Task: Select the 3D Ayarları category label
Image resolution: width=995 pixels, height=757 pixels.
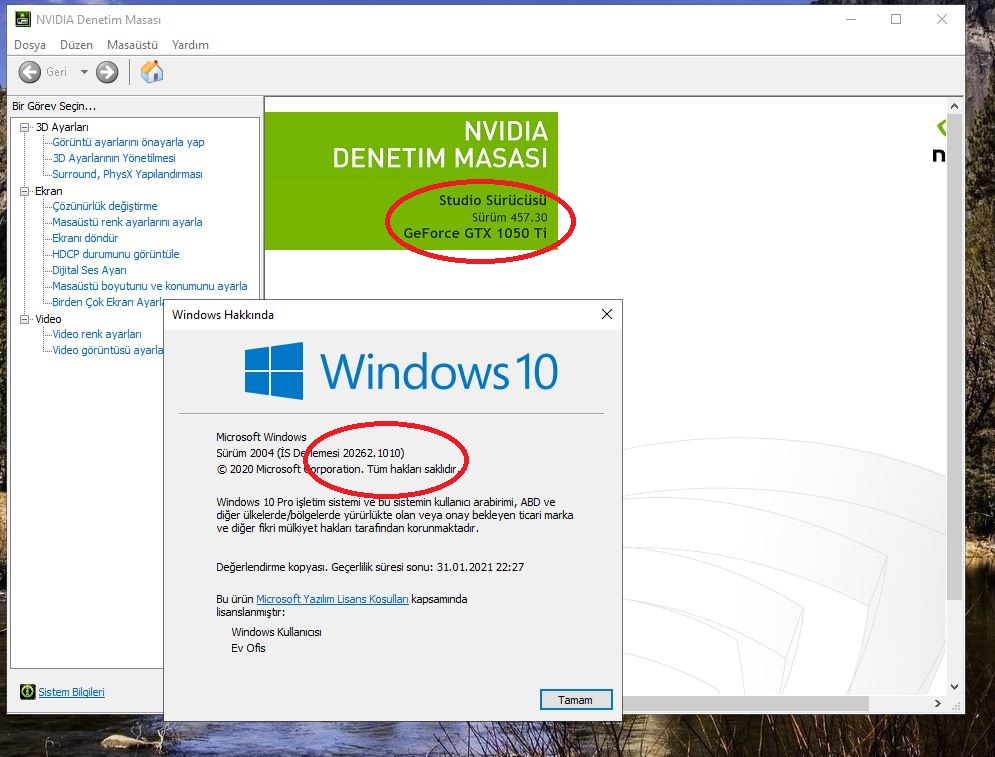Action: 62,127
